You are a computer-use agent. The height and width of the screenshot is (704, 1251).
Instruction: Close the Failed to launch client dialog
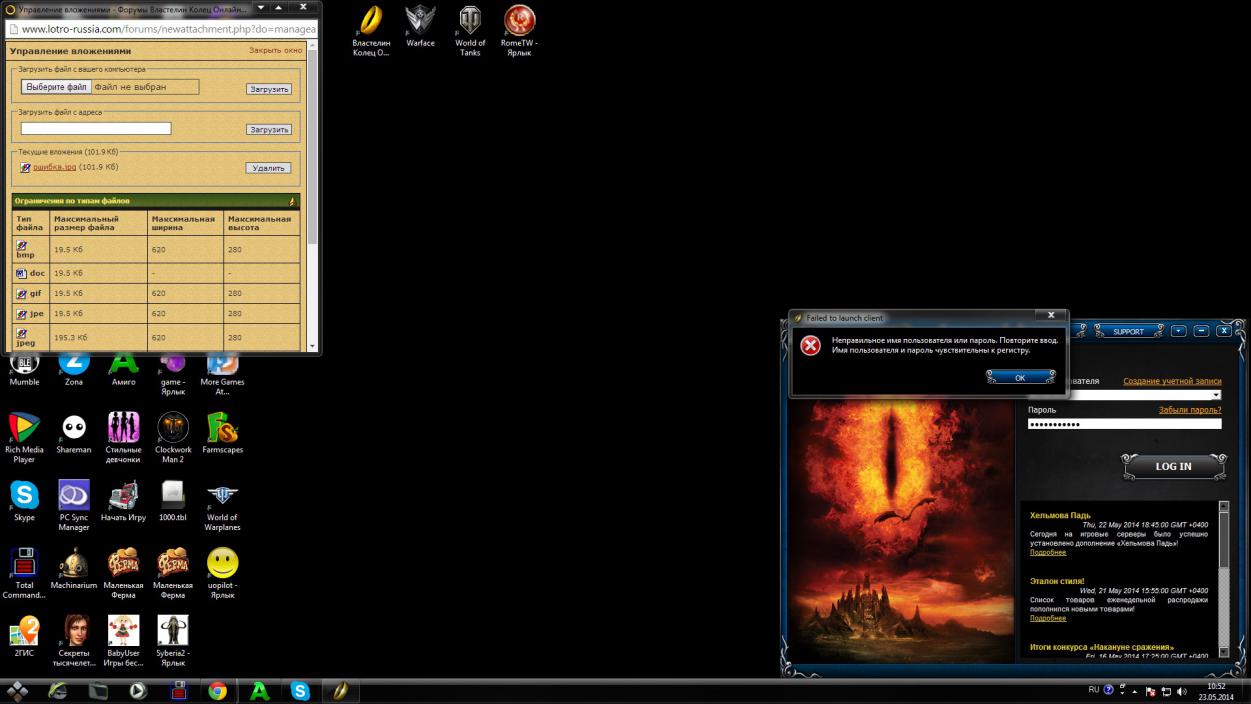click(x=1050, y=315)
